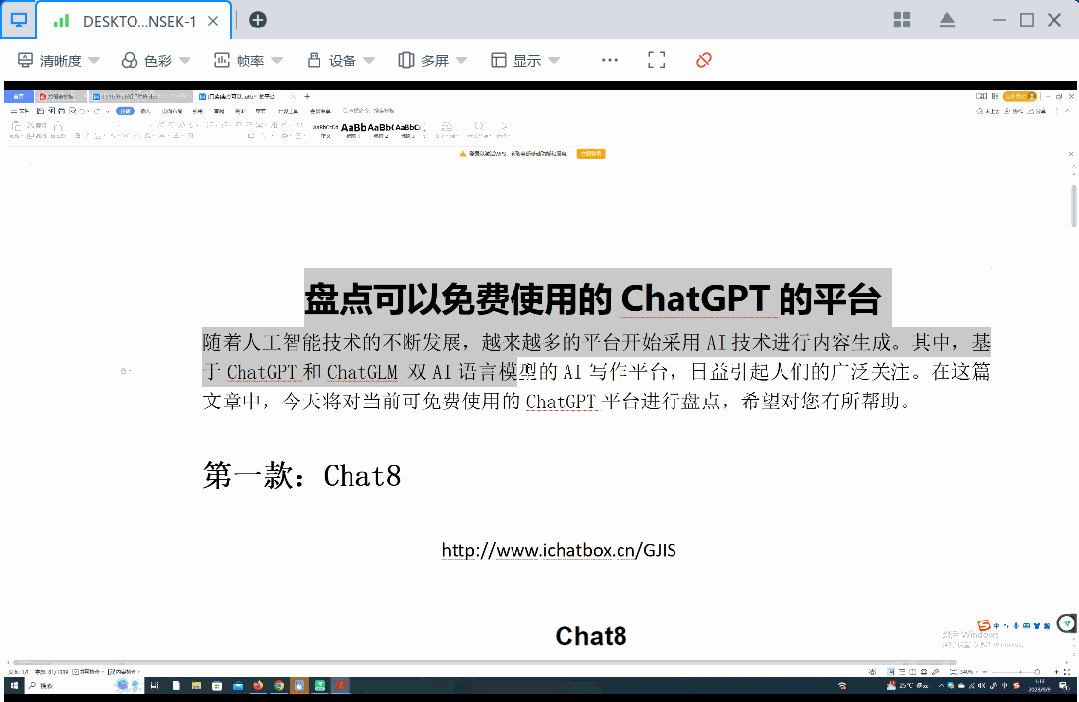Image resolution: width=1079 pixels, height=702 pixels.
Task: Click the remote Windows Start button
Action: [x=14, y=685]
